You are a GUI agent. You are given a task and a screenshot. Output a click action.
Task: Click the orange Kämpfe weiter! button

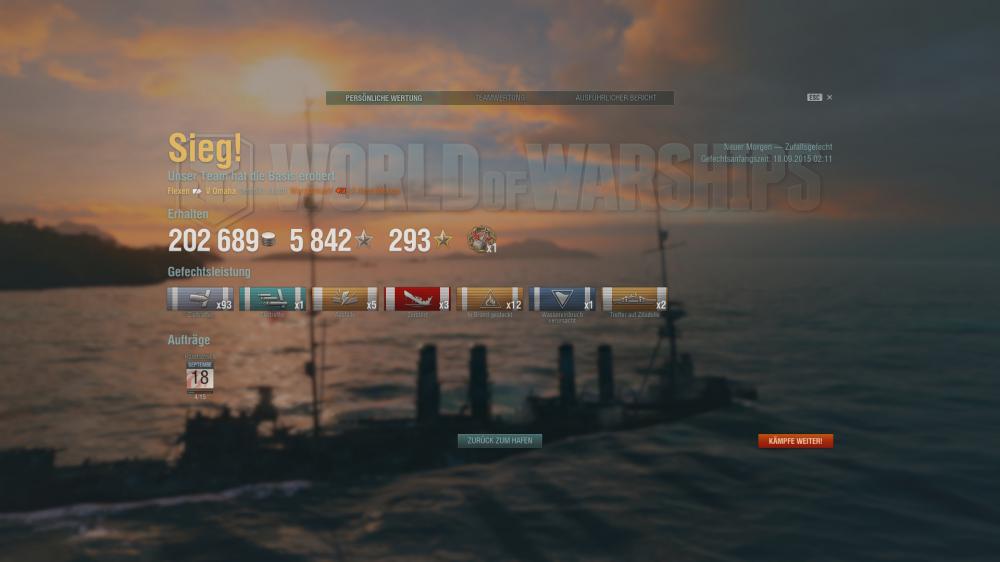(795, 441)
